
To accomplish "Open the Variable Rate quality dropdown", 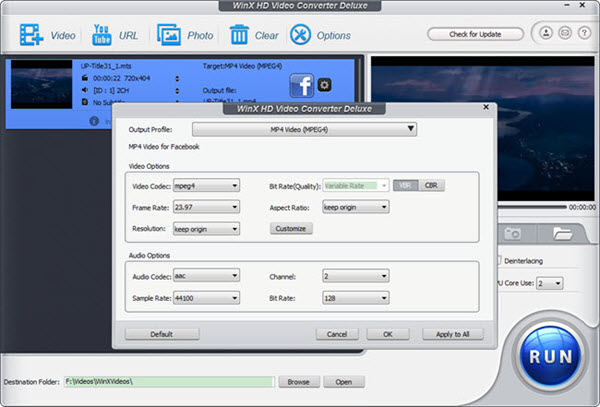I will pos(356,186).
